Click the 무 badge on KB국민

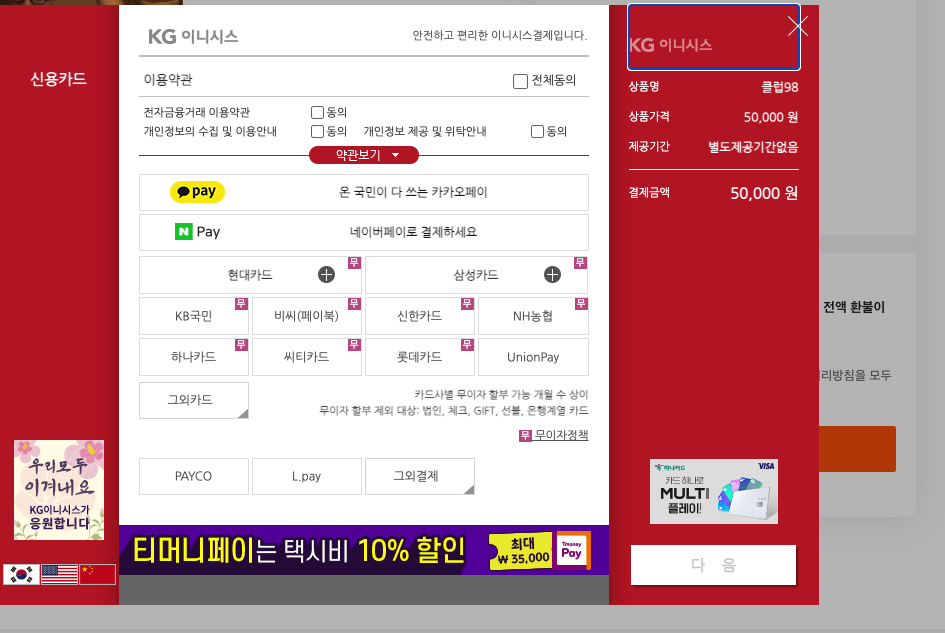click(242, 304)
